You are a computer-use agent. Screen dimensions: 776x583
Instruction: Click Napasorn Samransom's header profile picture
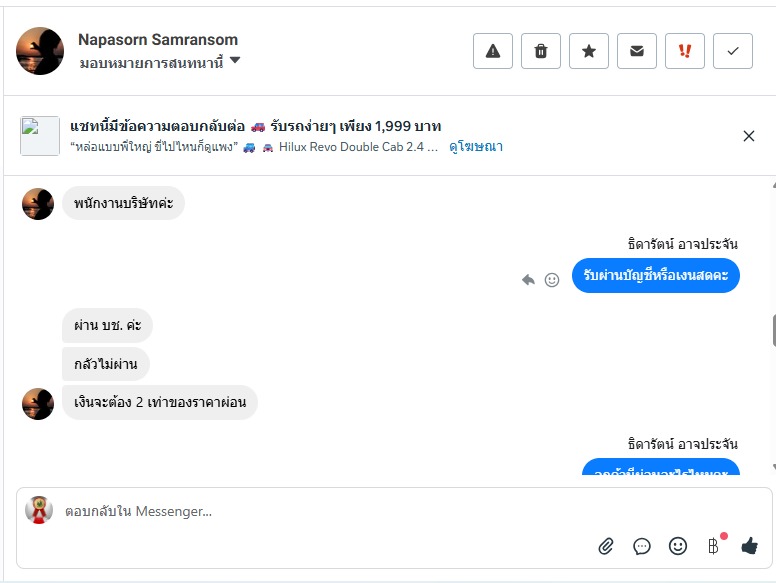[x=40, y=51]
